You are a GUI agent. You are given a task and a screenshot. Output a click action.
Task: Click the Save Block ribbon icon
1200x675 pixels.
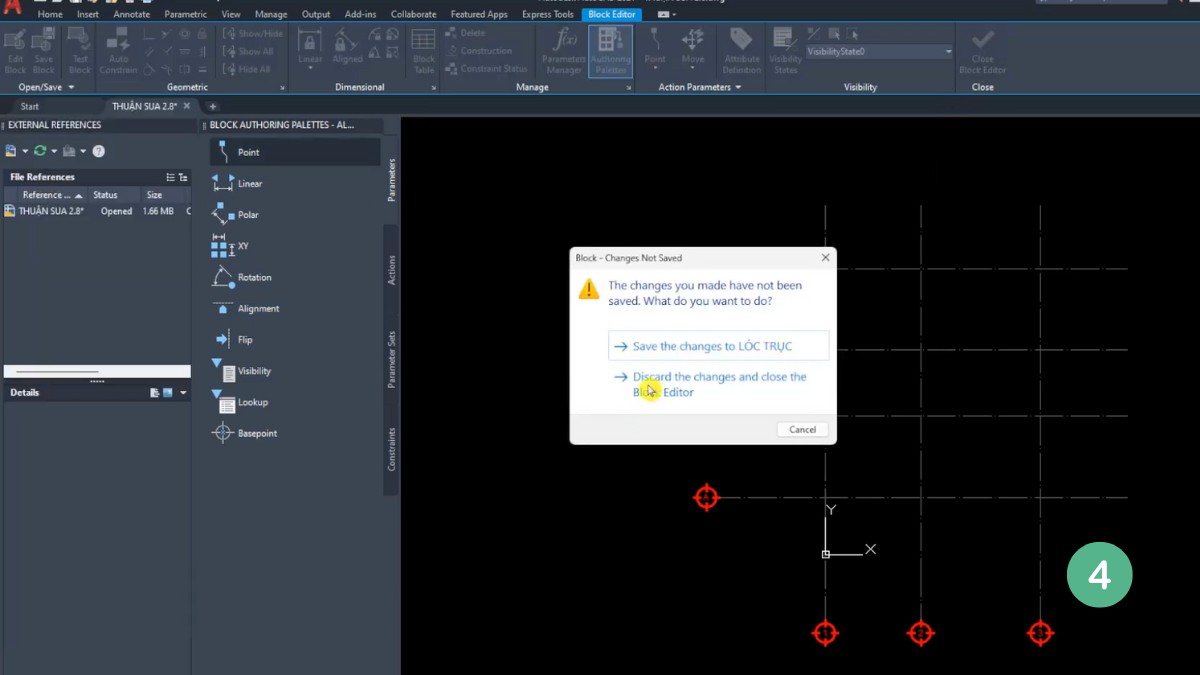[x=43, y=50]
